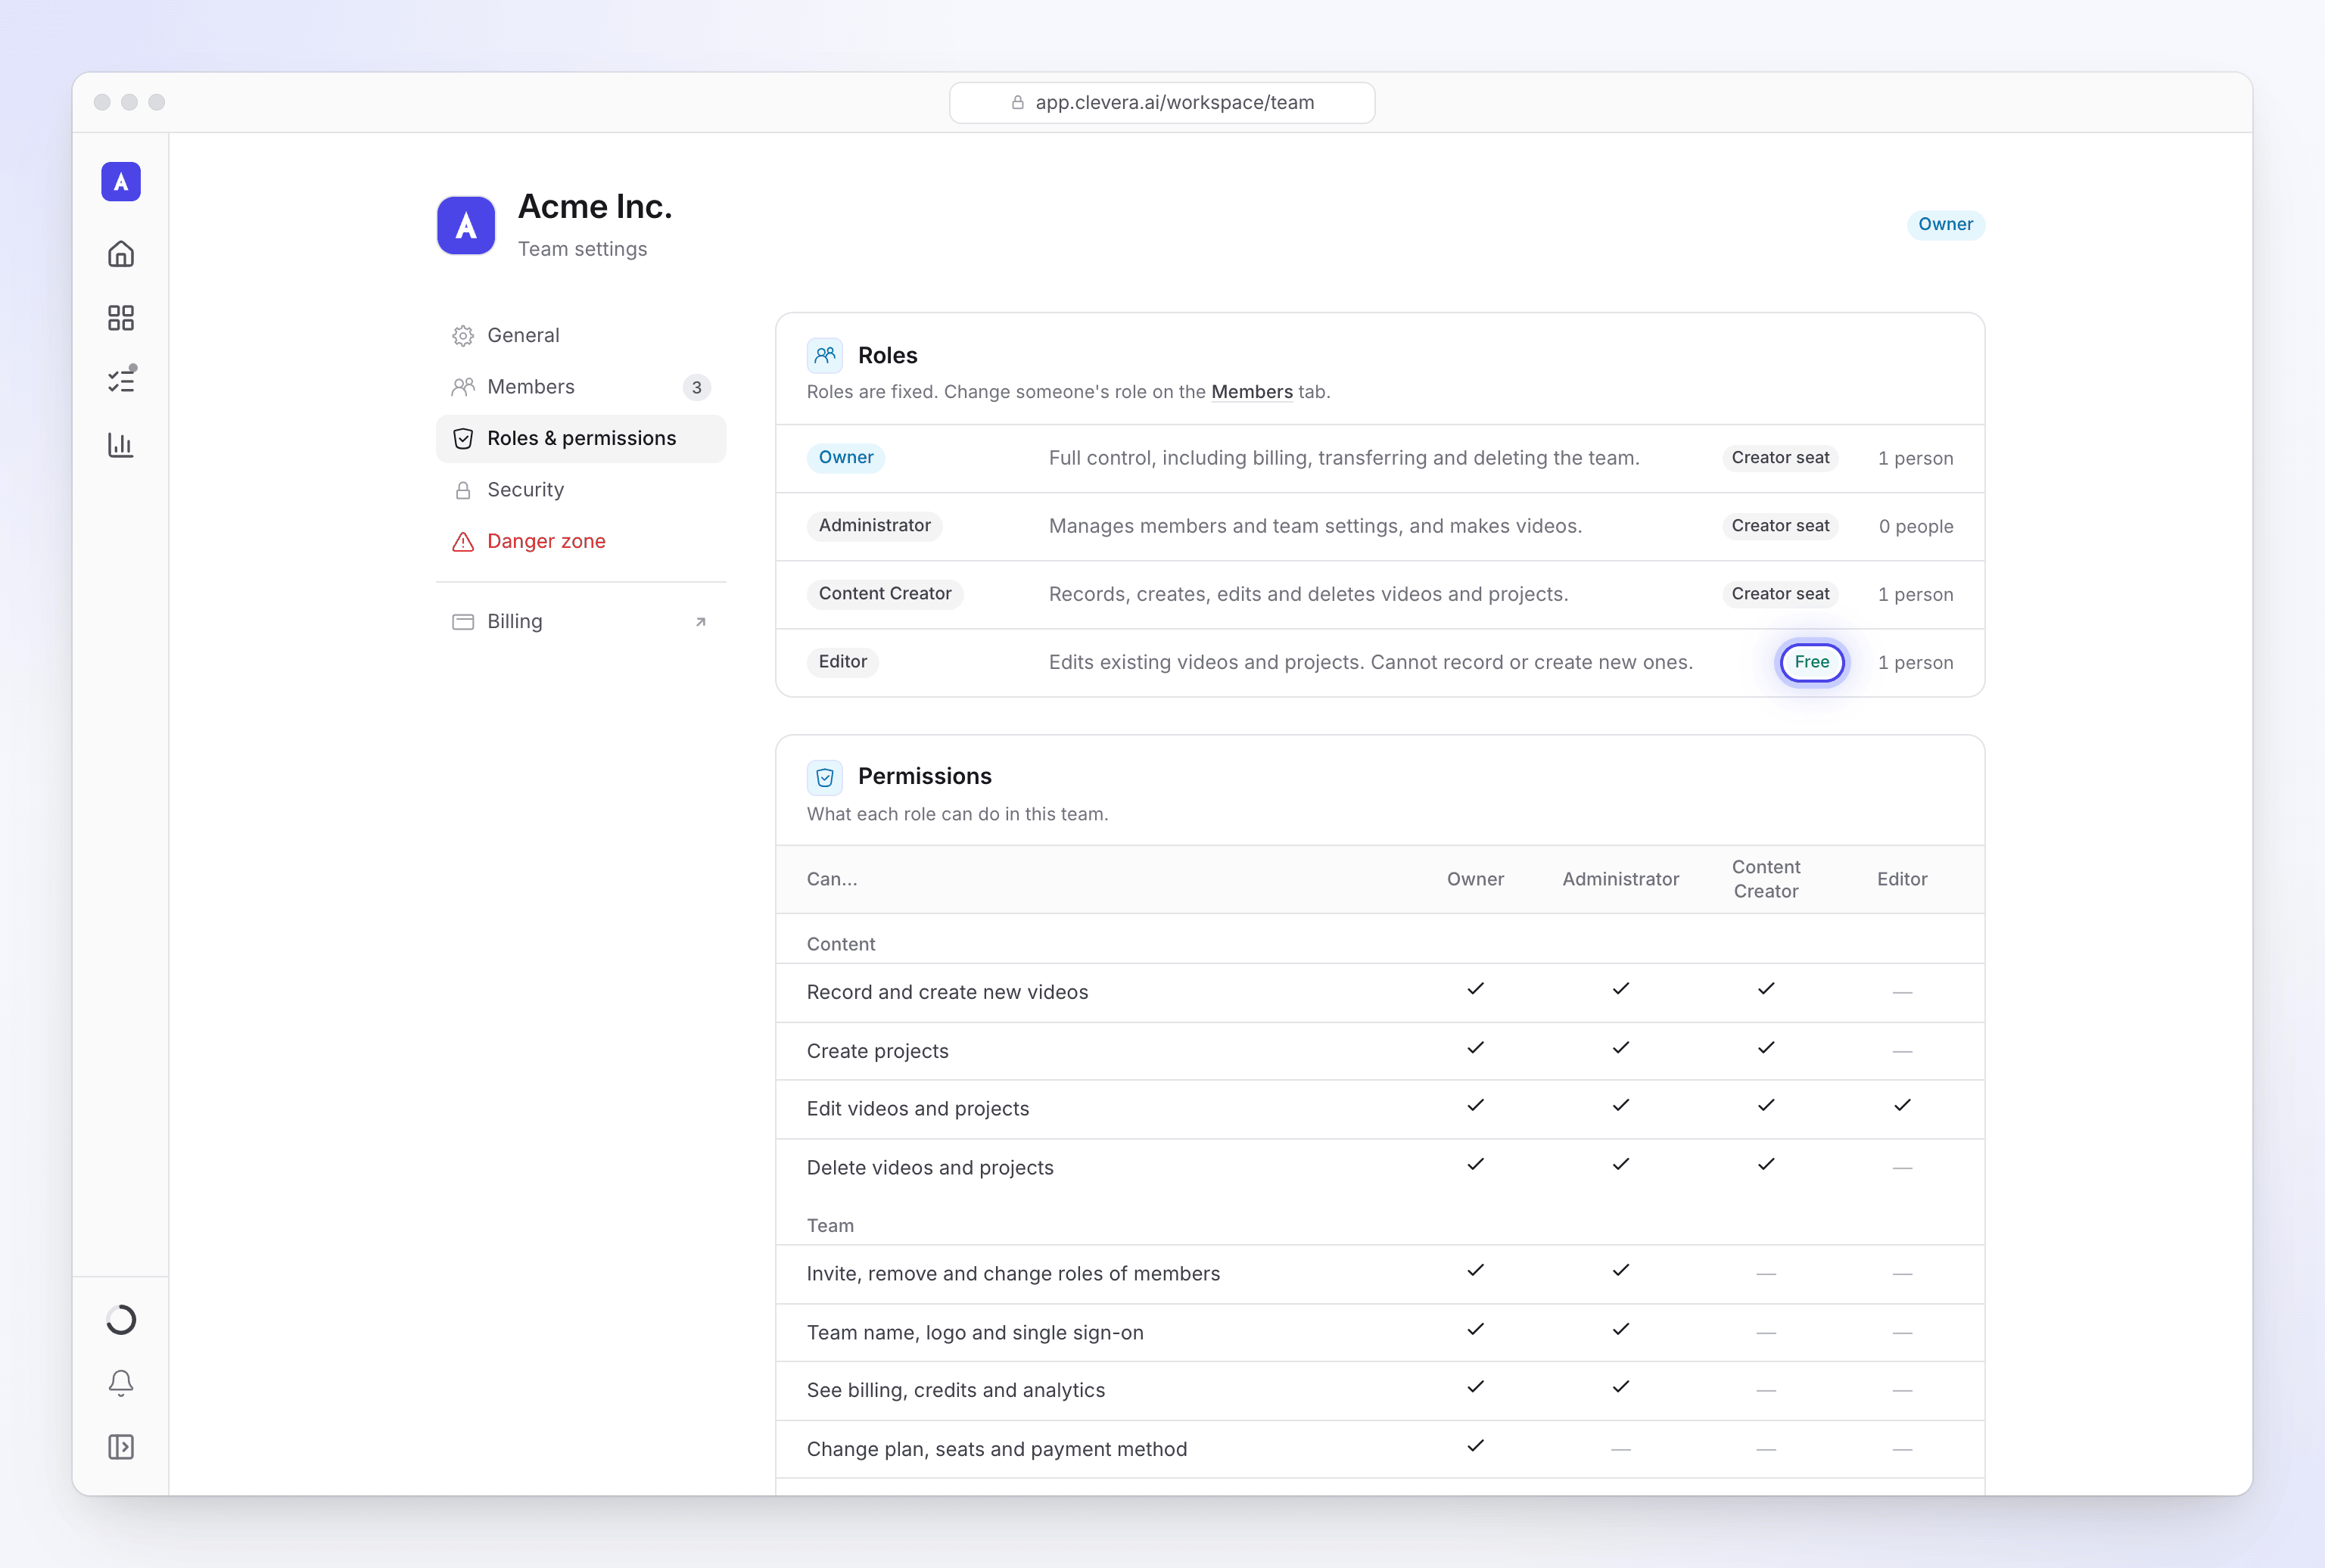Open the Security settings tab
The image size is (2325, 1568).
point(581,490)
